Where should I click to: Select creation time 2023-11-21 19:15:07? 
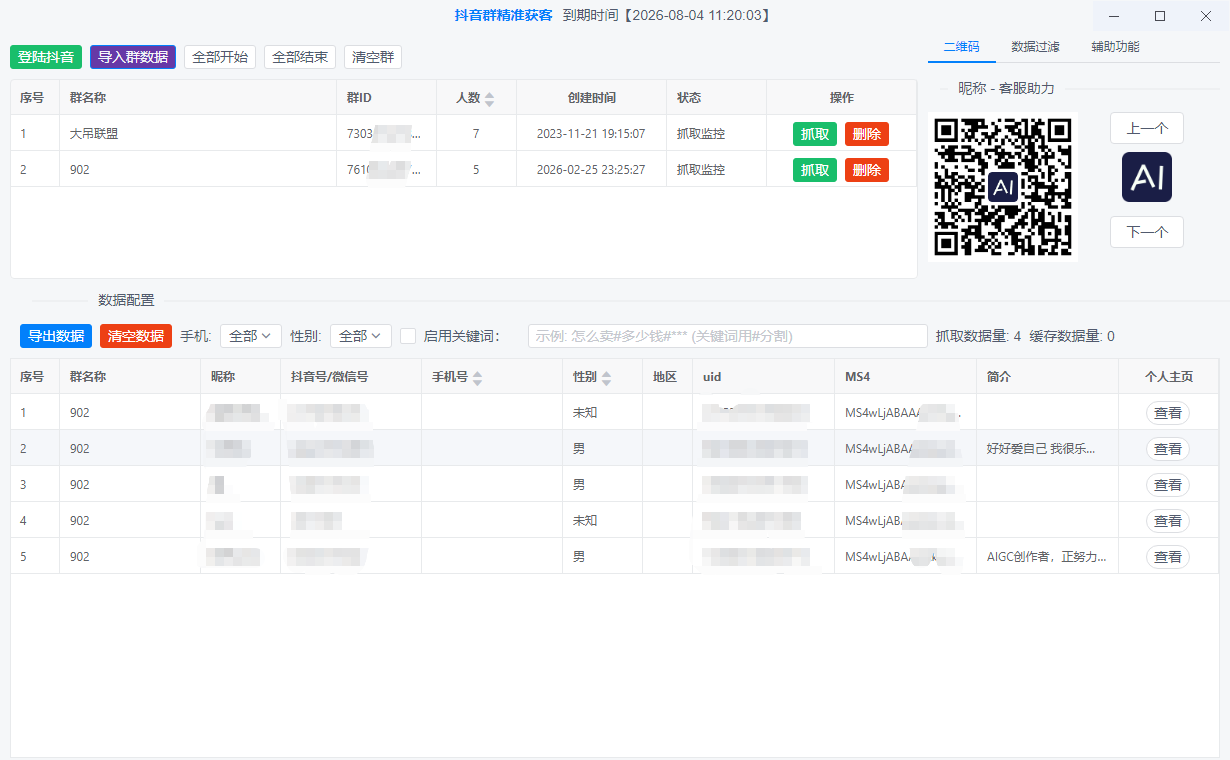(591, 133)
